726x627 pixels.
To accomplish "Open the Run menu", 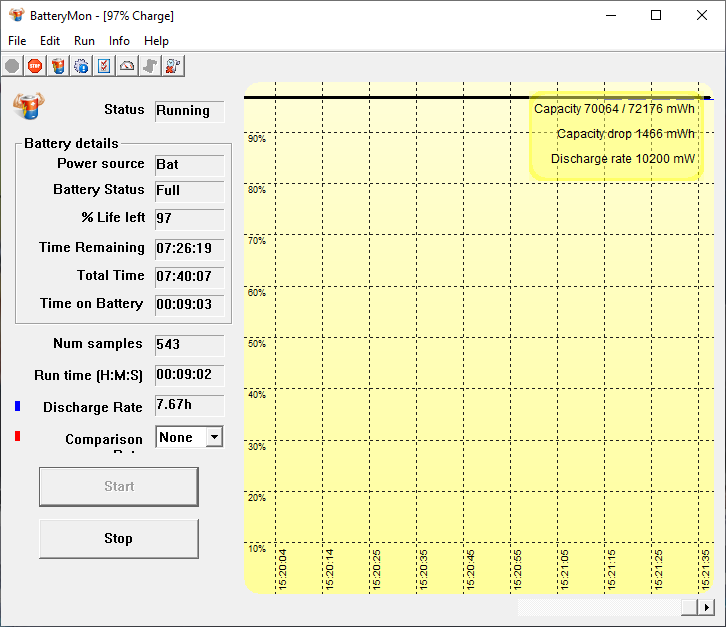I will (85, 41).
